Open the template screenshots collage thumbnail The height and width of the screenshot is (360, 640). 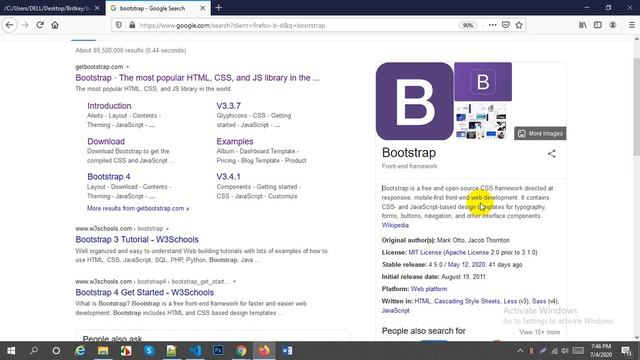(481, 121)
